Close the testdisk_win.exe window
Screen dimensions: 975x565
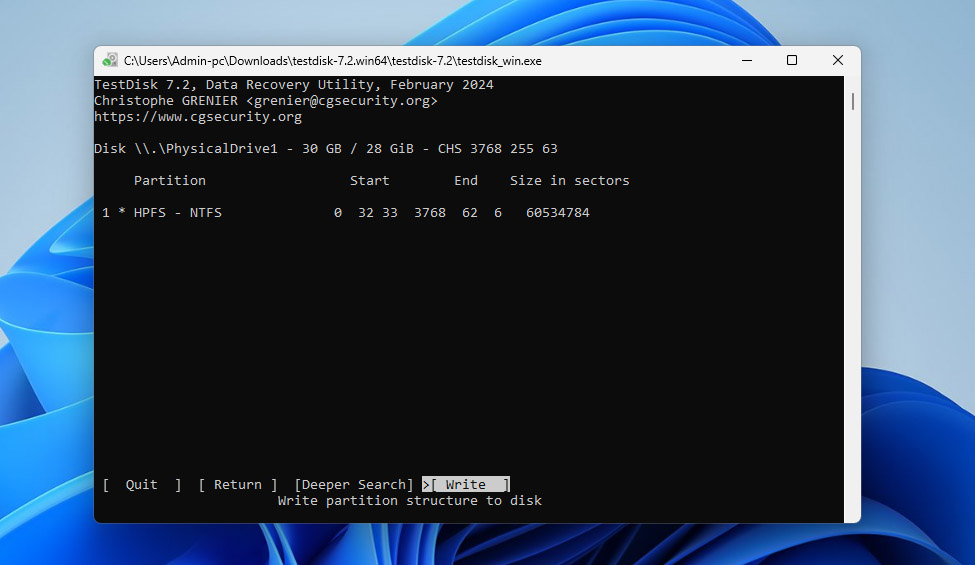coord(838,60)
